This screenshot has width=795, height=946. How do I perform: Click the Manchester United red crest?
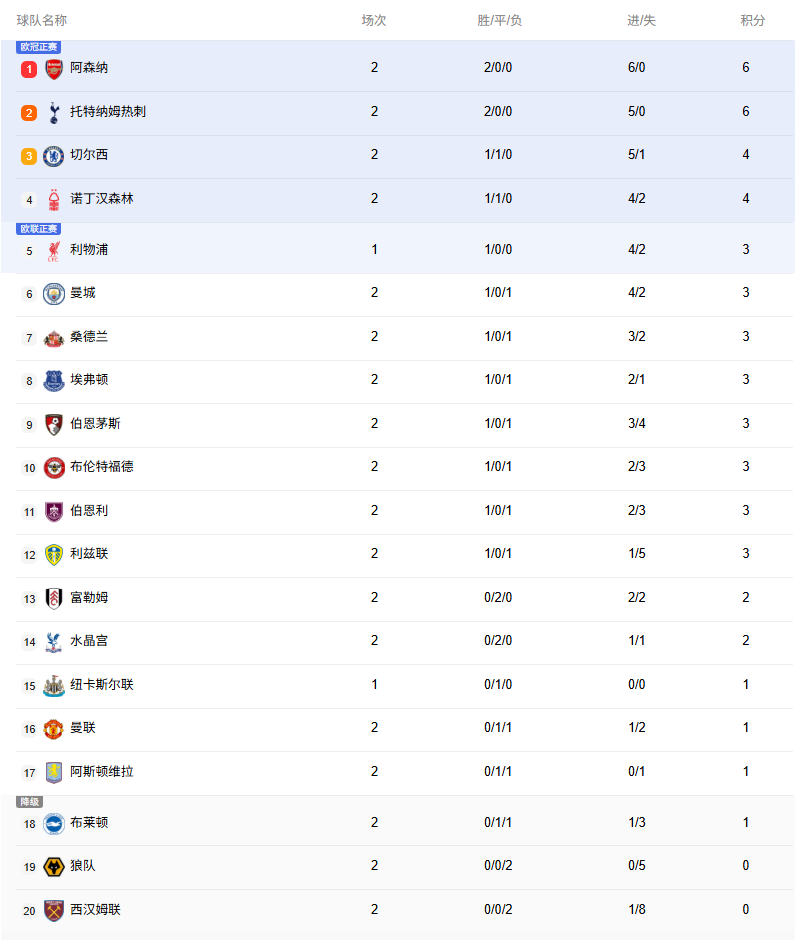coord(54,729)
